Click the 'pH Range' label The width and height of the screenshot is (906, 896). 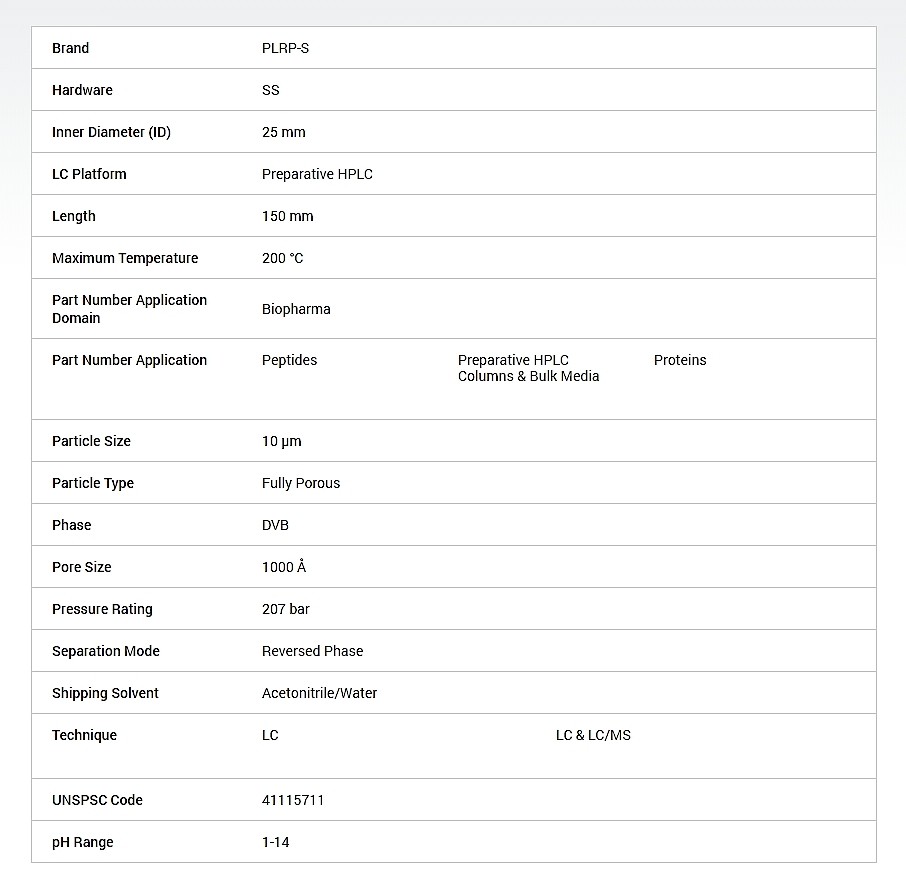click(83, 842)
